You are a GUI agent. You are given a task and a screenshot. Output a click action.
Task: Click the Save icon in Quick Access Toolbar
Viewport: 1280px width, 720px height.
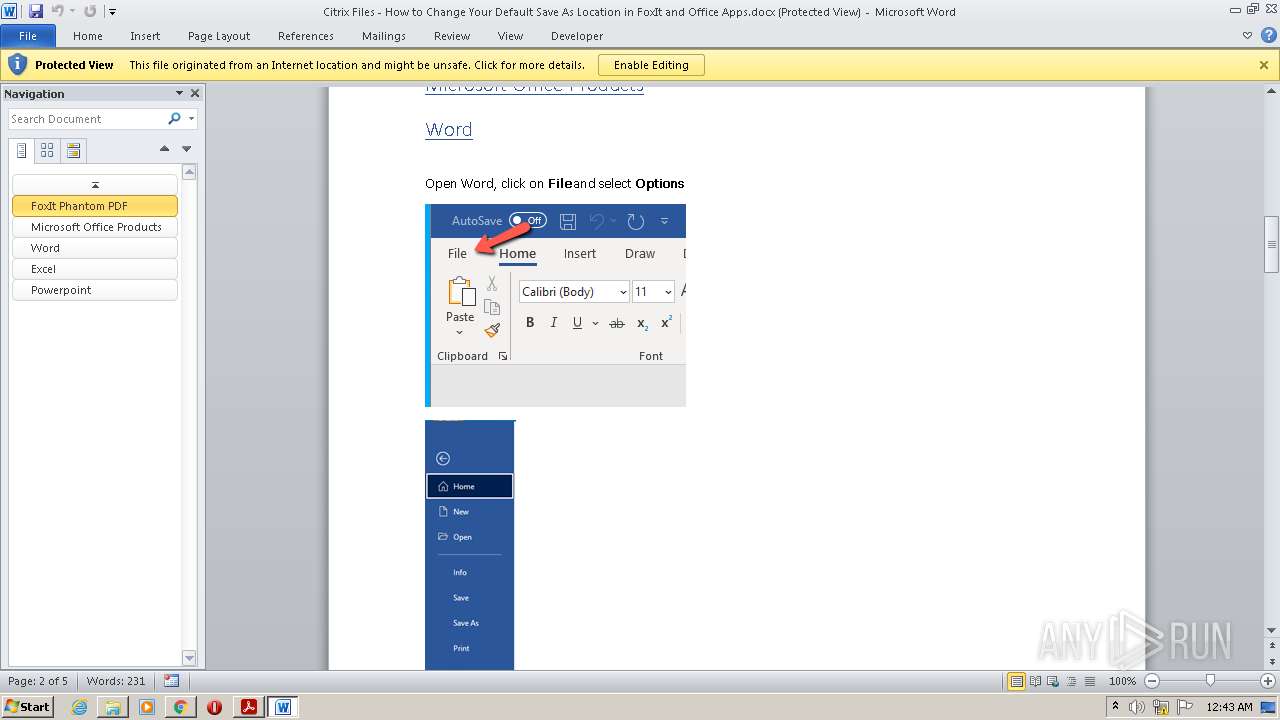[x=36, y=11]
